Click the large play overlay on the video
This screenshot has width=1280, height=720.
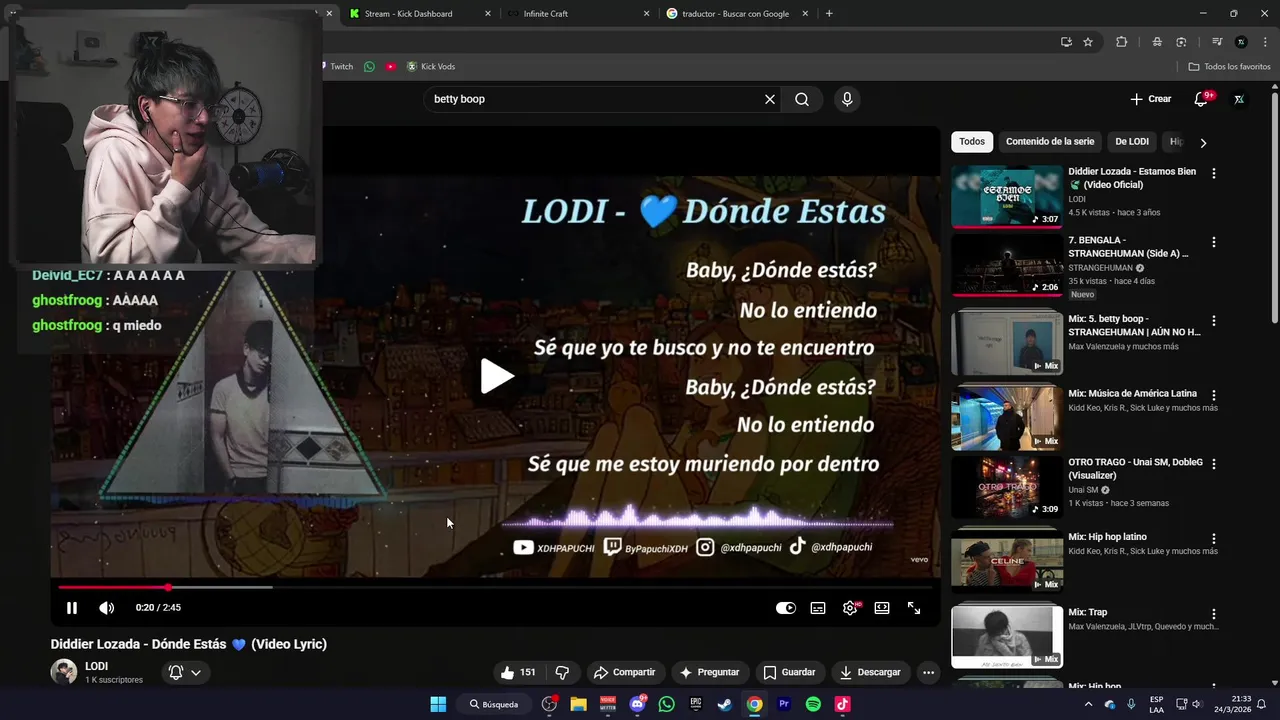(x=496, y=376)
